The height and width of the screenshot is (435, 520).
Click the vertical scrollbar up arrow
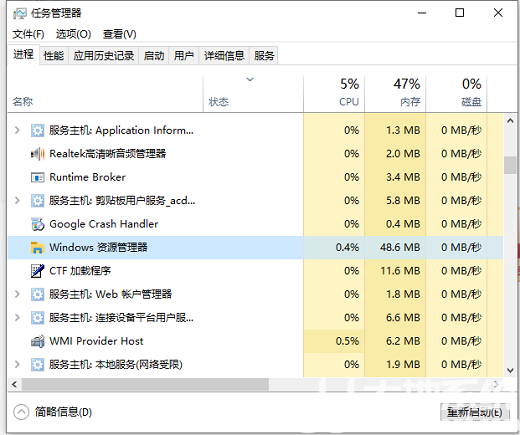click(x=510, y=121)
